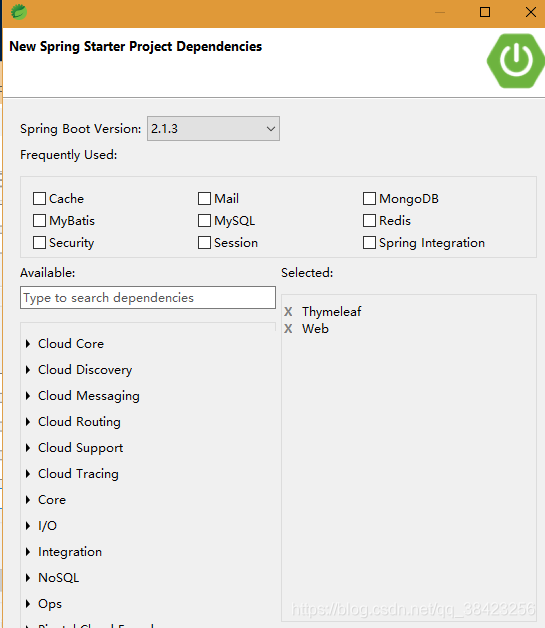Expand Cloud Support dependencies
Screen dimensions: 545x628
(x=28, y=448)
